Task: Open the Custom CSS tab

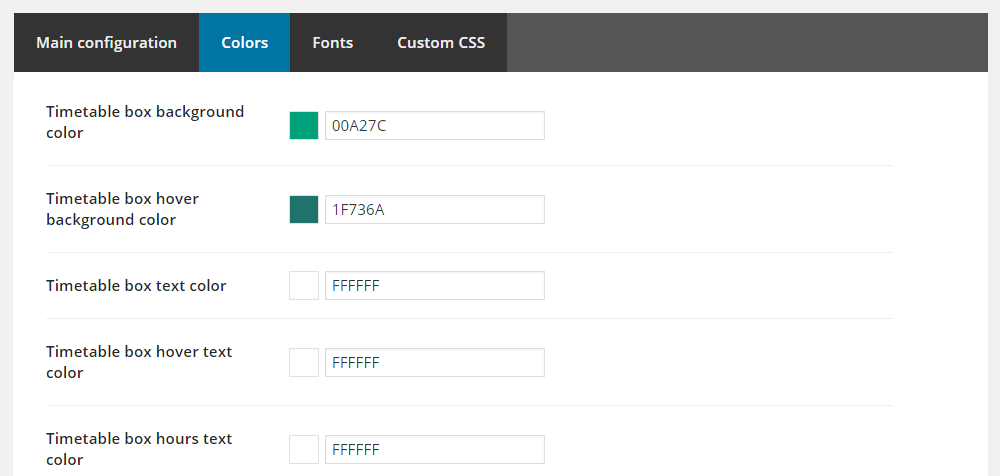Action: tap(441, 43)
